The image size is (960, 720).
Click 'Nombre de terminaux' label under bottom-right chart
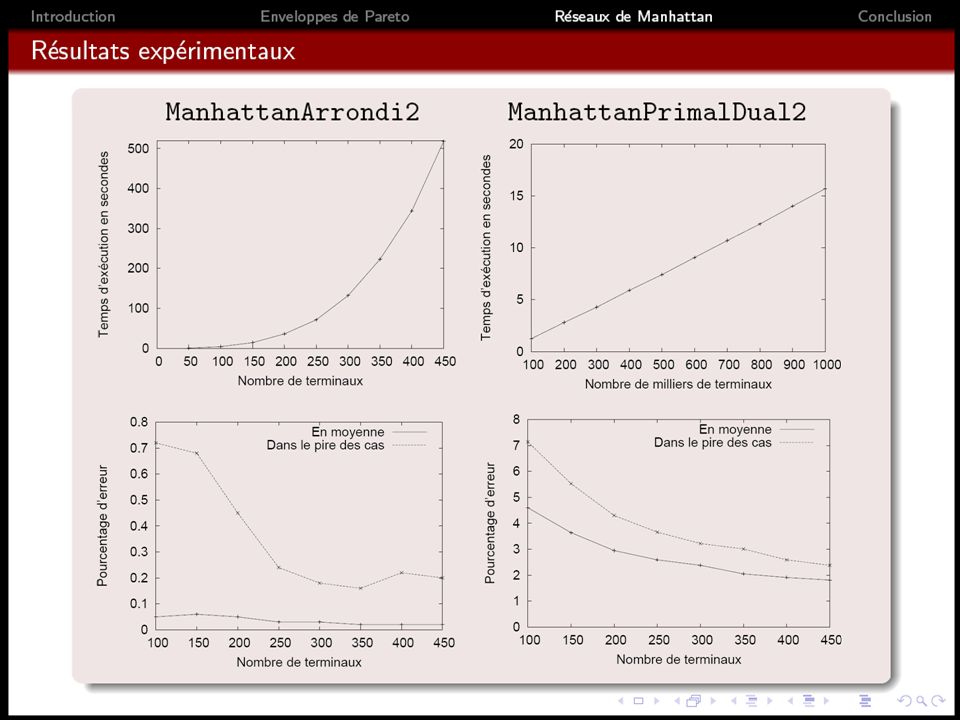point(678,659)
